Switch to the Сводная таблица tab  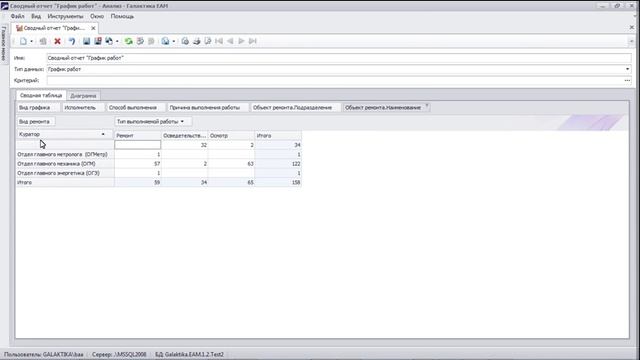(41, 96)
